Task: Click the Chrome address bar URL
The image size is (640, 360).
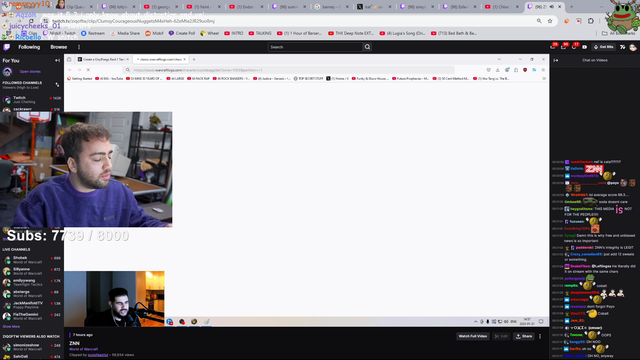Action: 133,21
